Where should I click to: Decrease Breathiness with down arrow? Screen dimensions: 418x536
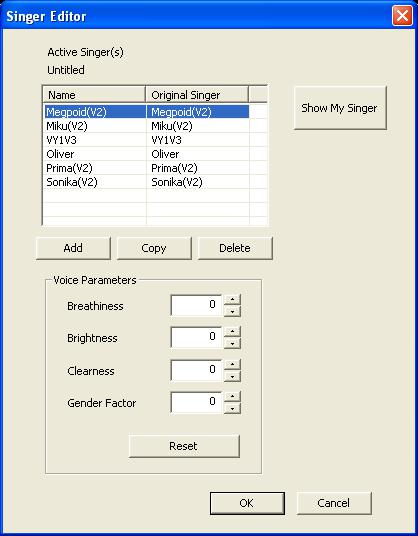click(x=232, y=311)
